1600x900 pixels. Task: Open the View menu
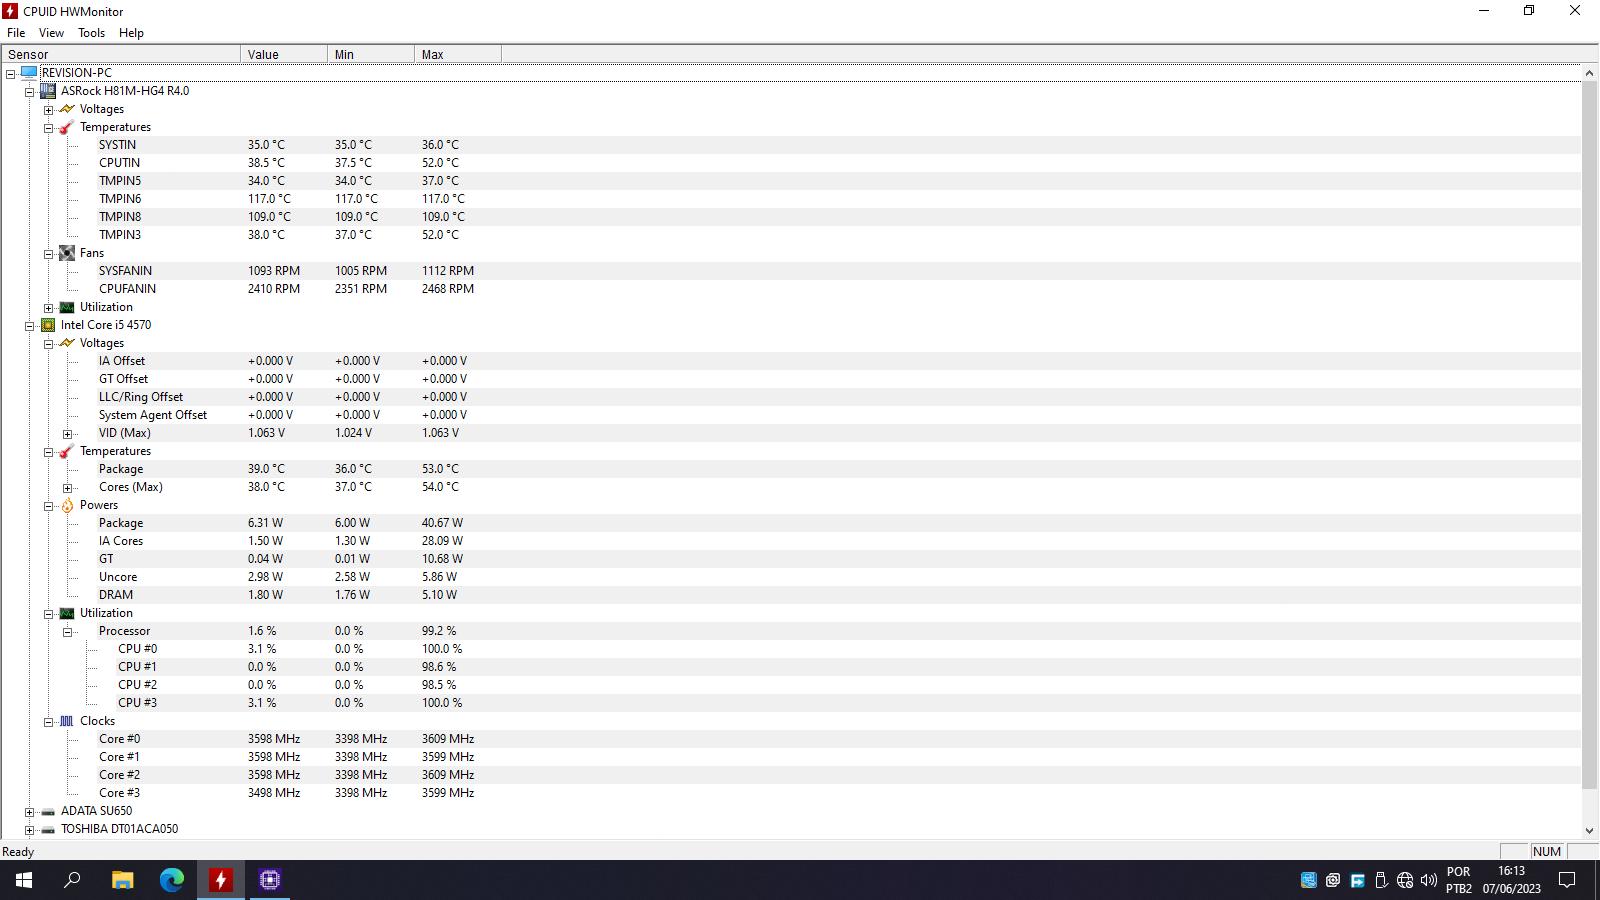pyautogui.click(x=51, y=33)
